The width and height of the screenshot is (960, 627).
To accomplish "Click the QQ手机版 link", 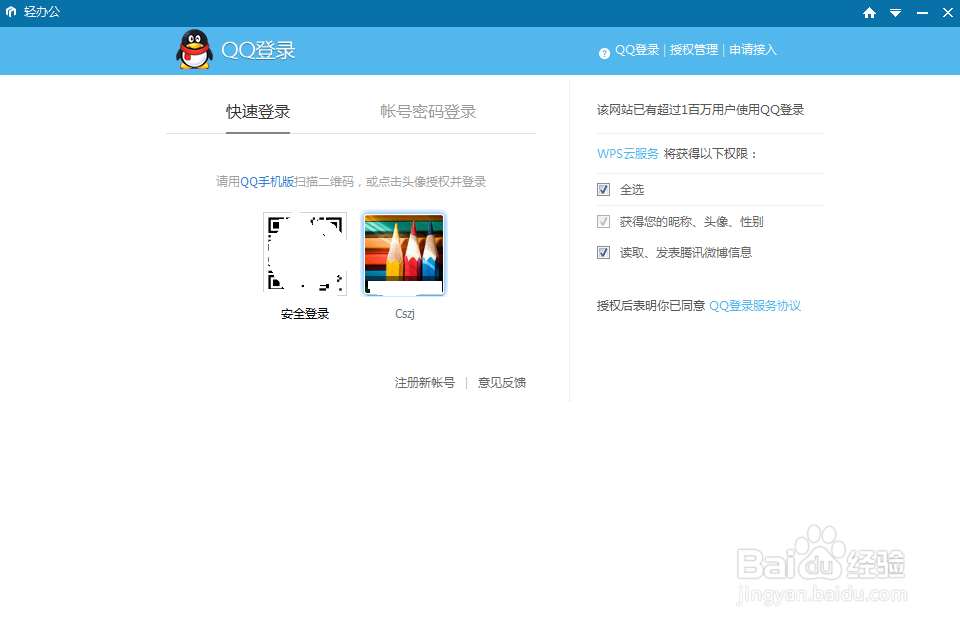I will 267,182.
